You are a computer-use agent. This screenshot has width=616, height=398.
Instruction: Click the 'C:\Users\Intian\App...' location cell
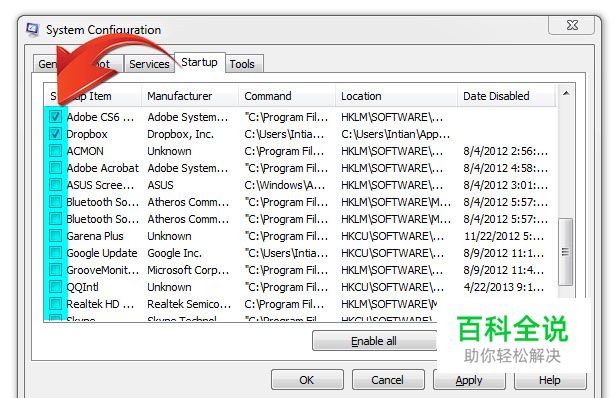(395, 134)
